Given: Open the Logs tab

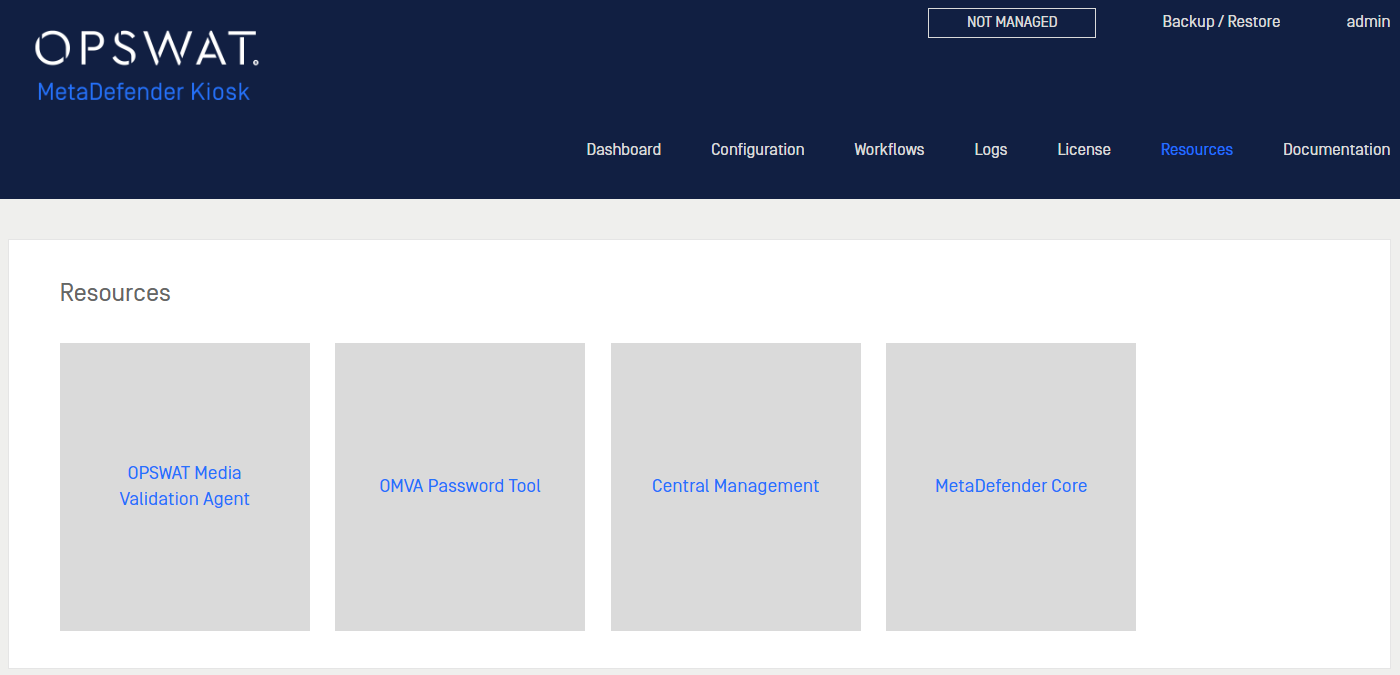Looking at the screenshot, I should 991,150.
